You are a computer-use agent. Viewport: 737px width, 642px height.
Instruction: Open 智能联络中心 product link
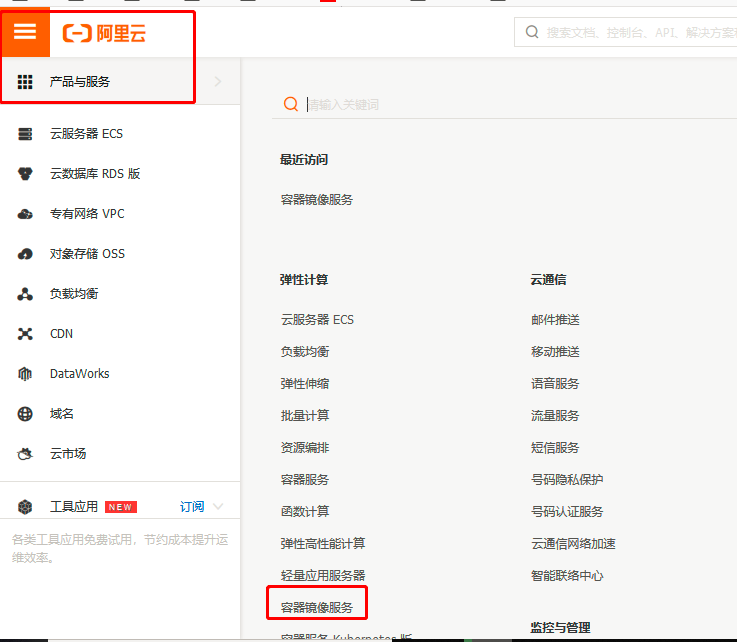567,576
